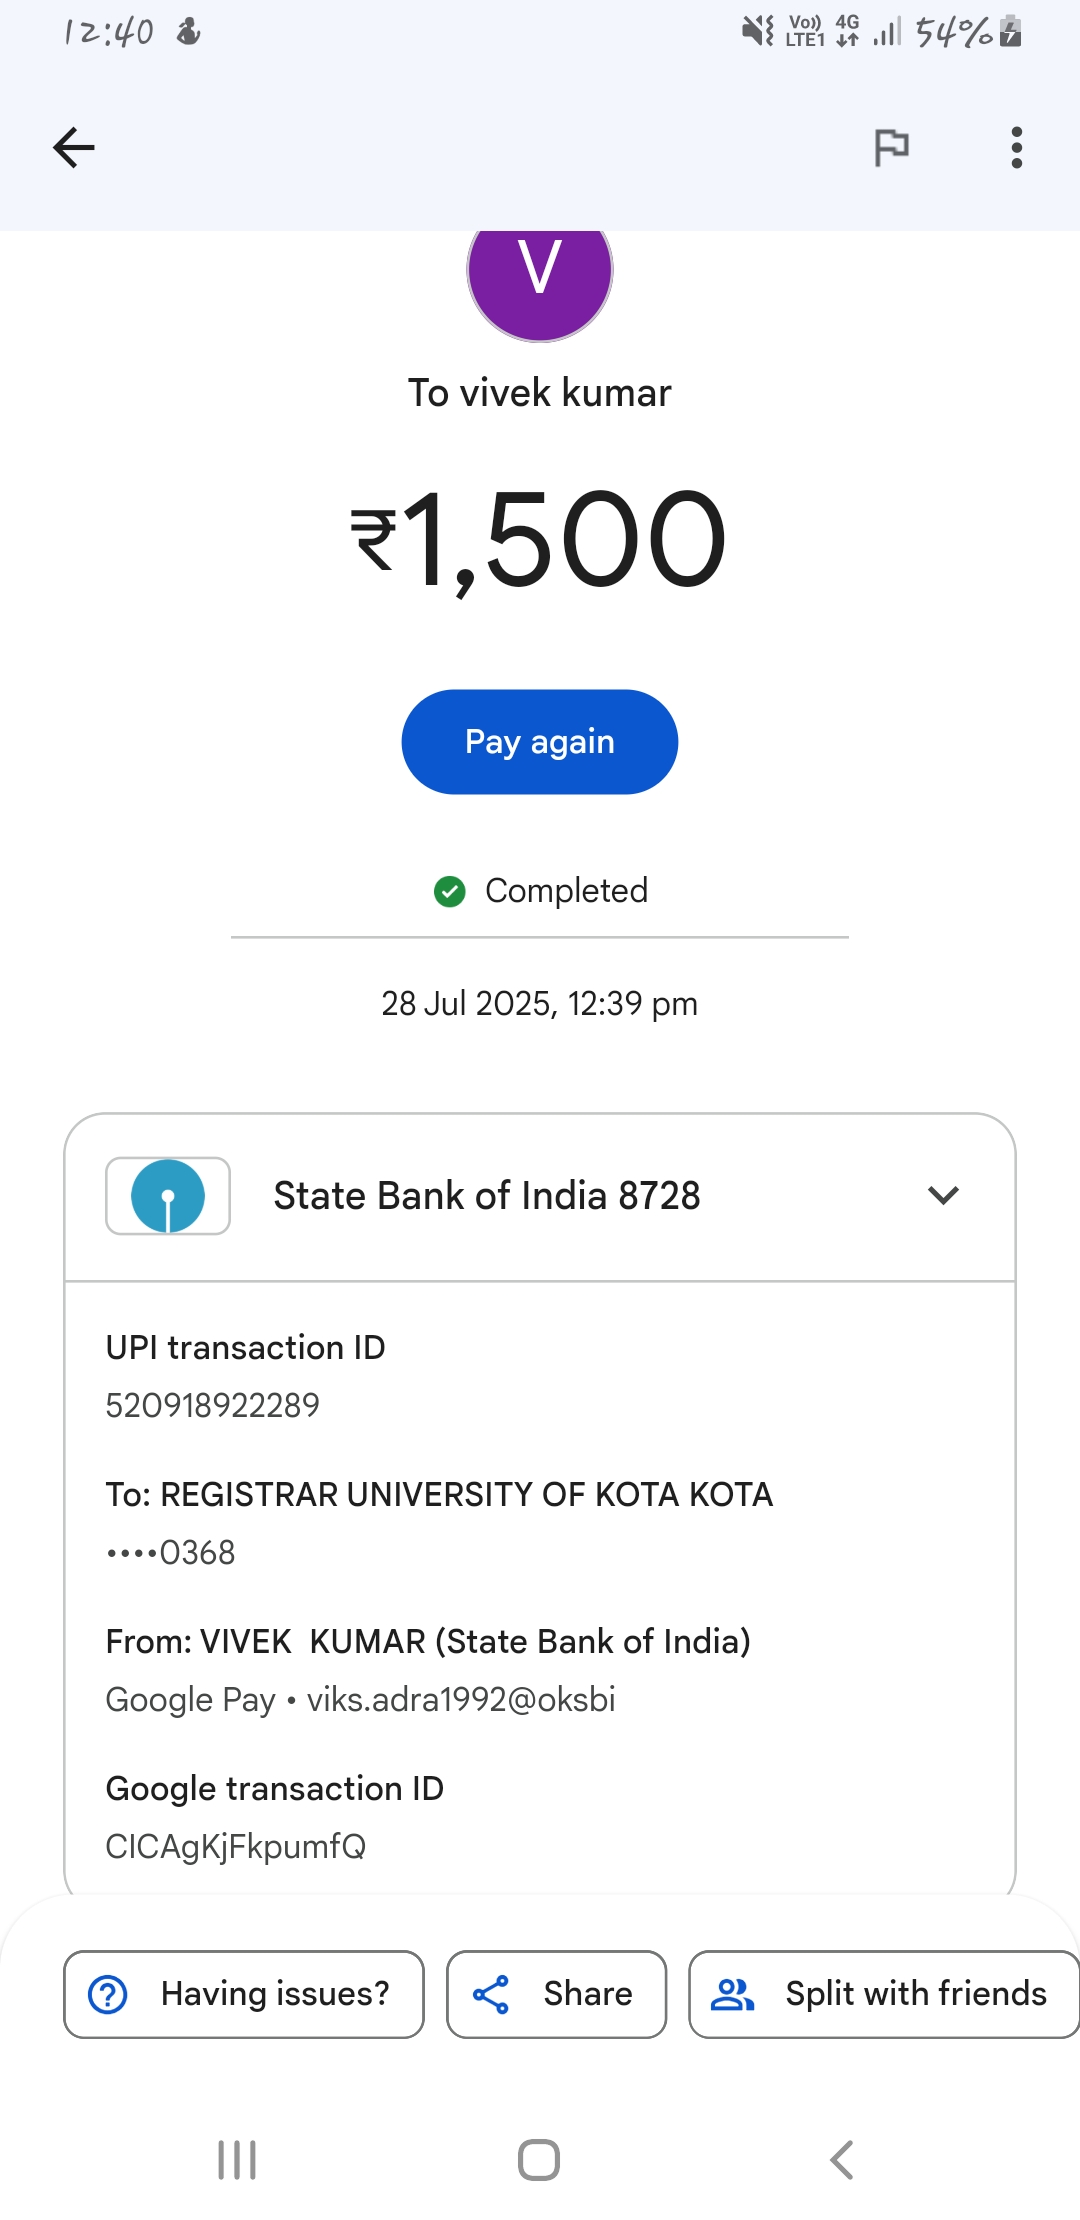The height and width of the screenshot is (2220, 1080).
Task: Tap the people group icon
Action: point(732,1994)
